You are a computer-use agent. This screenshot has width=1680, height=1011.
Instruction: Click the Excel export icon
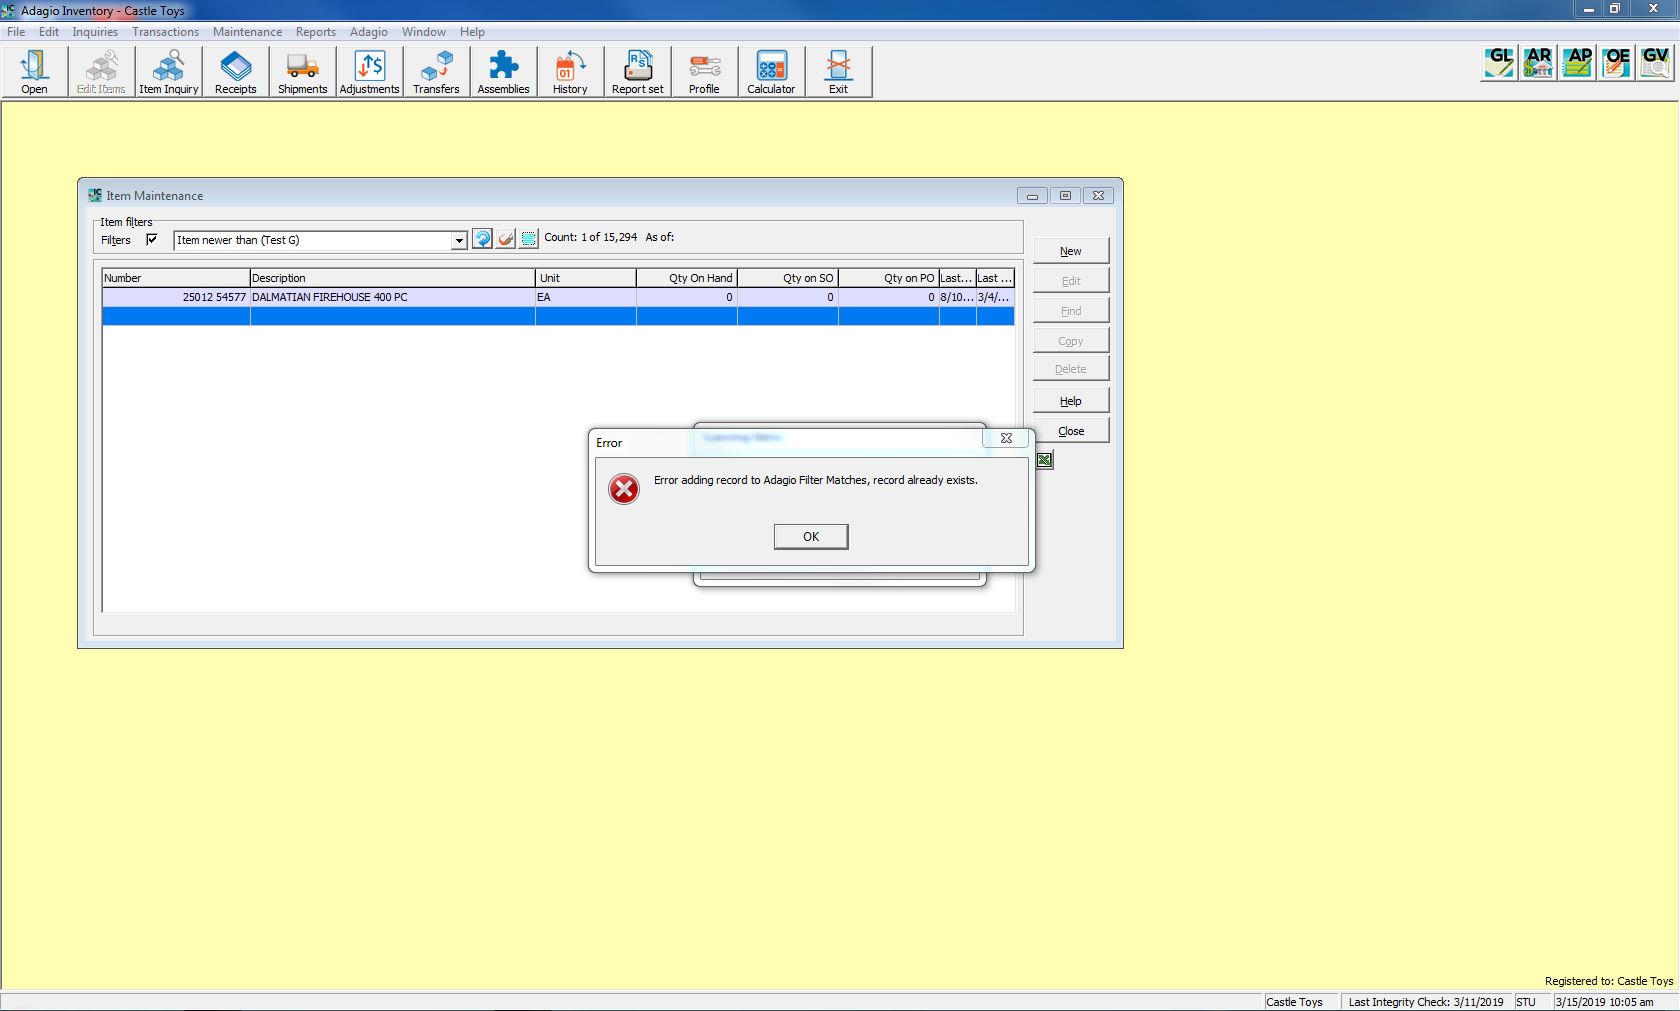click(x=1044, y=460)
